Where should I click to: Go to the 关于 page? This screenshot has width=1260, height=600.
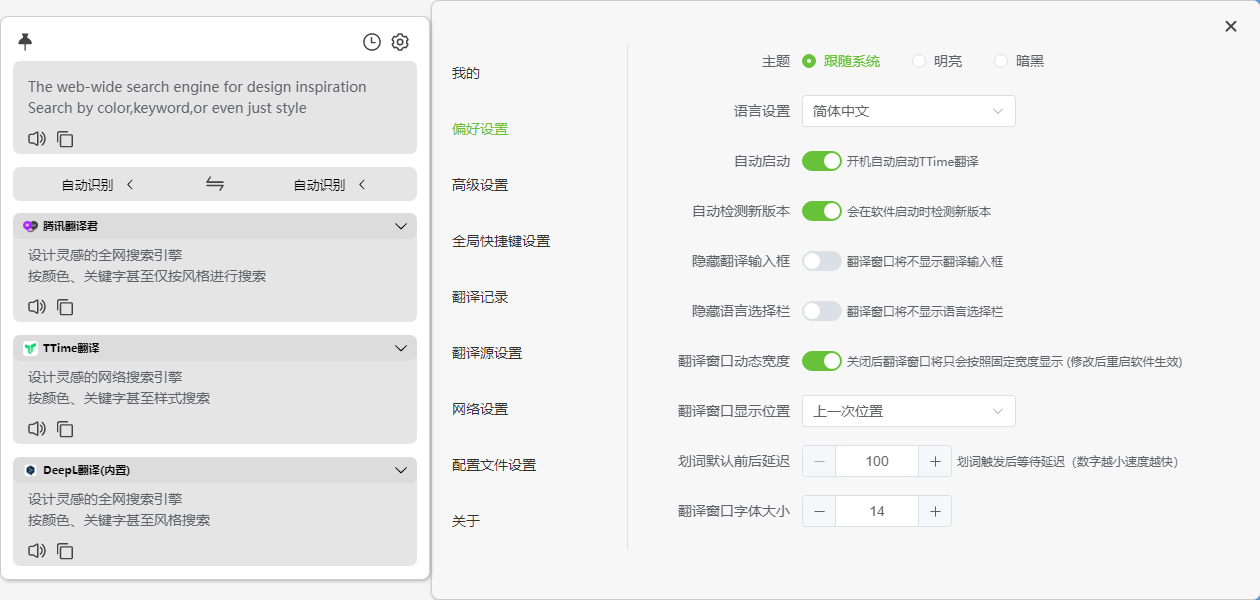pos(466,520)
